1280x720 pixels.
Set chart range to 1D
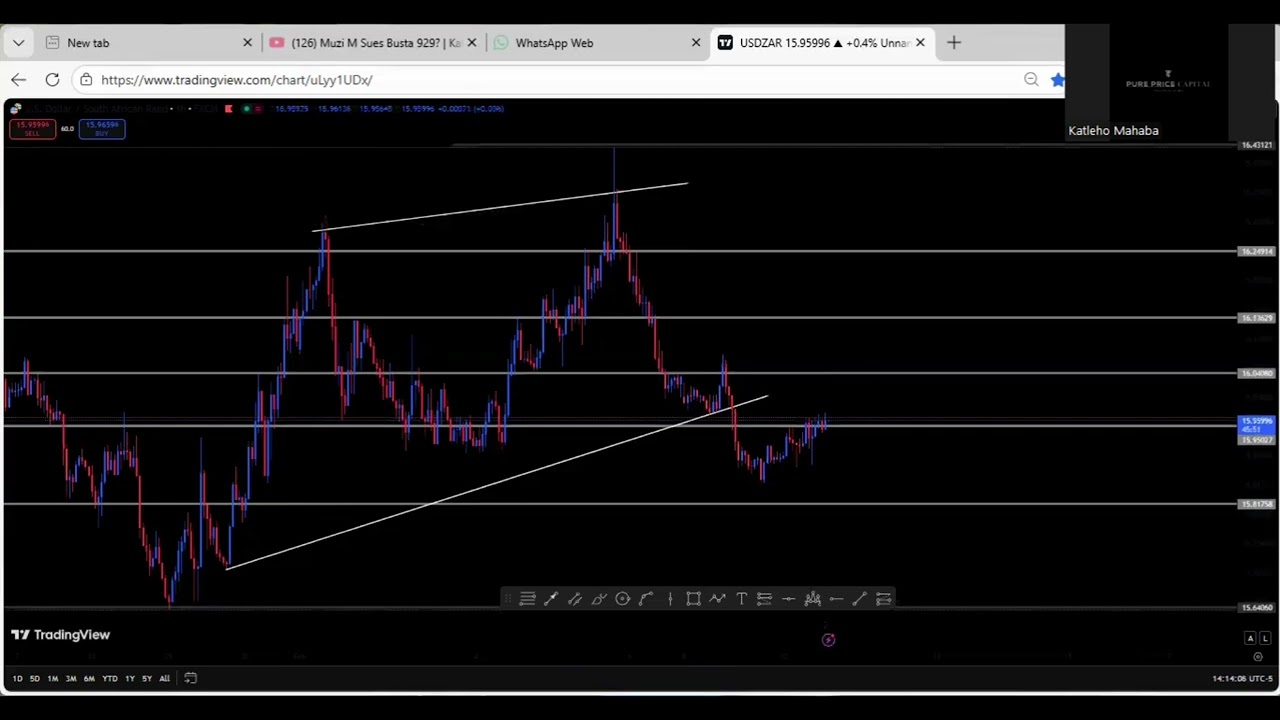17,679
